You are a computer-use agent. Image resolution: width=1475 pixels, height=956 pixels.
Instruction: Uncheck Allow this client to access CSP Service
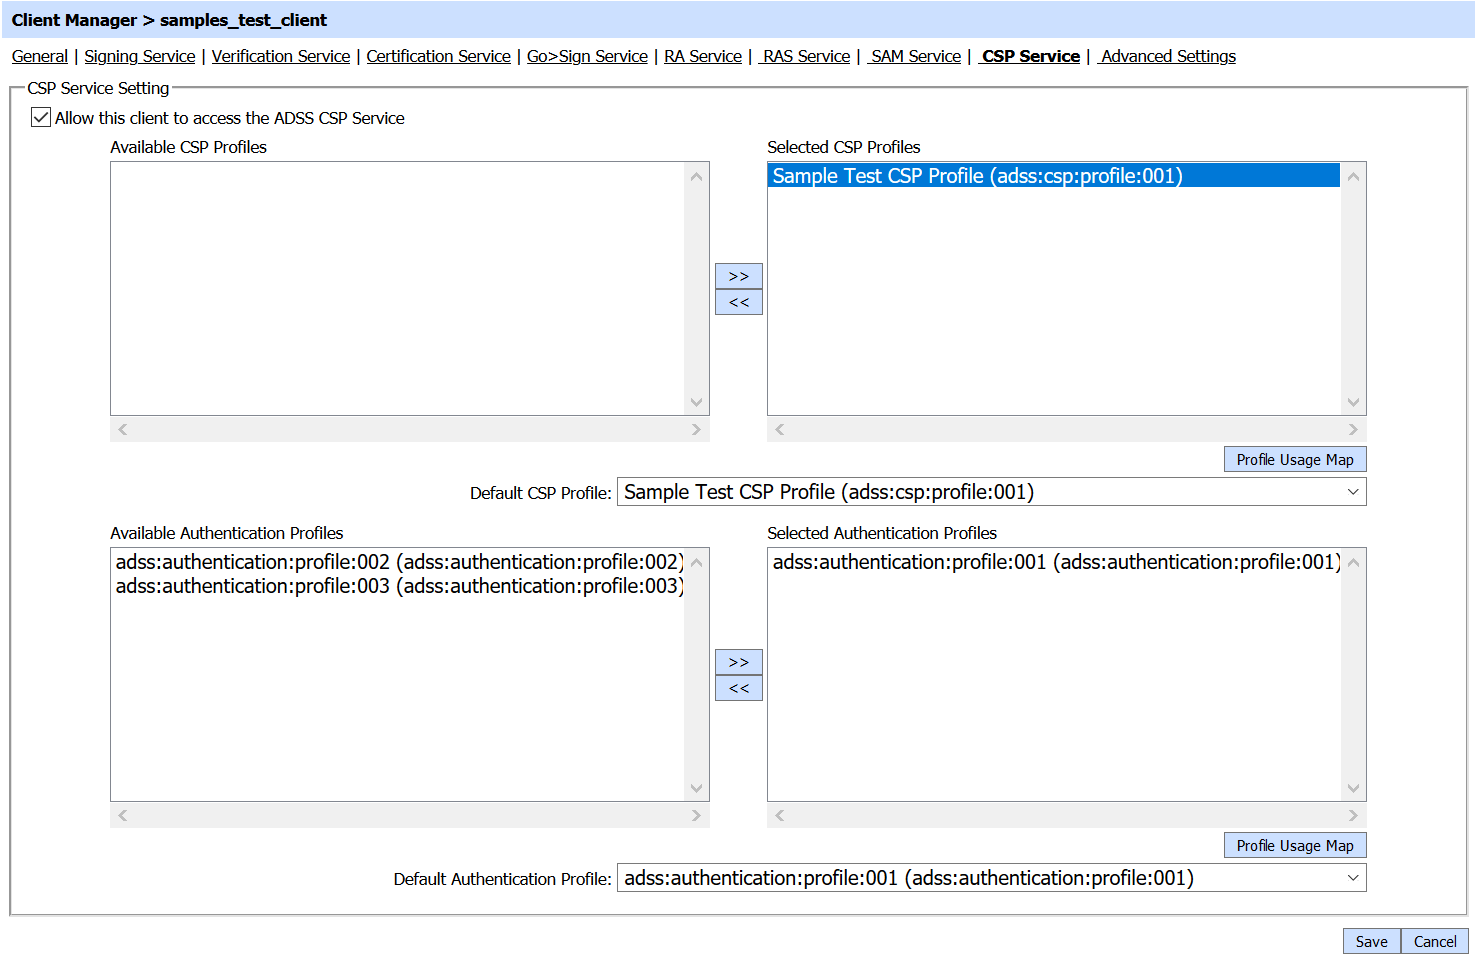click(x=41, y=118)
